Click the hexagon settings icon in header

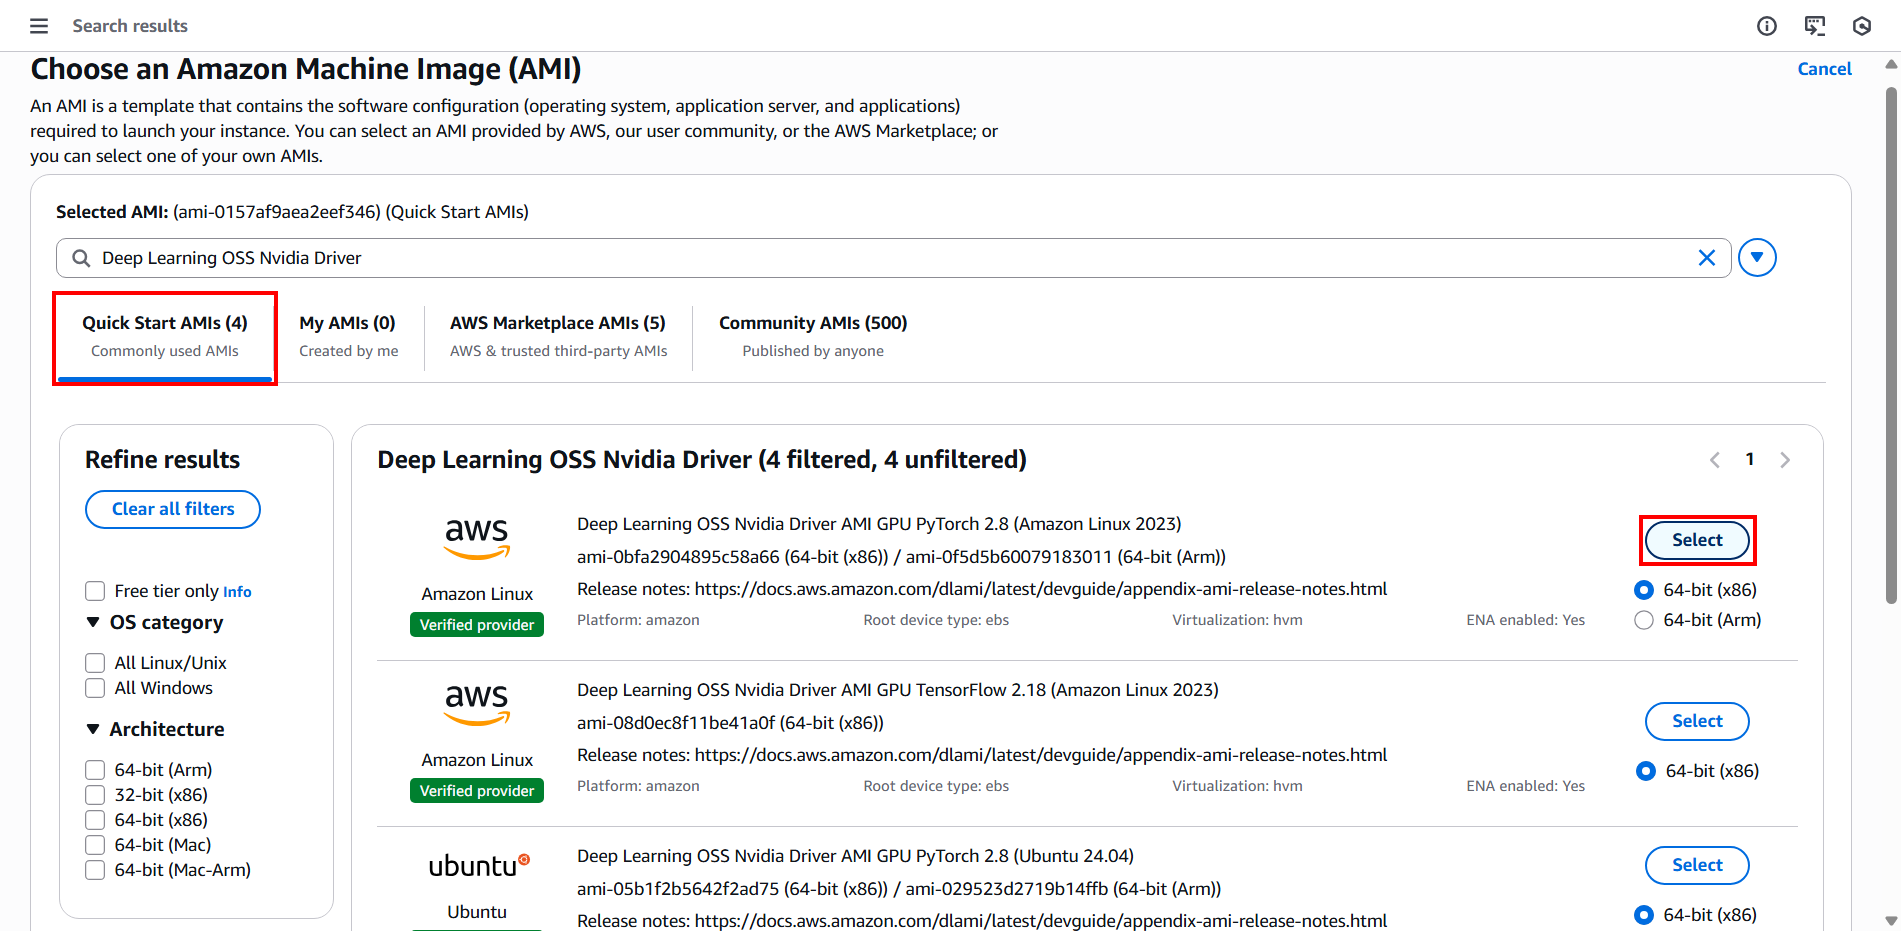tap(1862, 26)
